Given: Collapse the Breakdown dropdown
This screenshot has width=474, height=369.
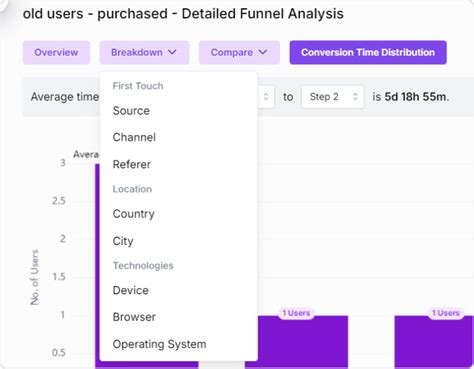Looking at the screenshot, I should [144, 52].
